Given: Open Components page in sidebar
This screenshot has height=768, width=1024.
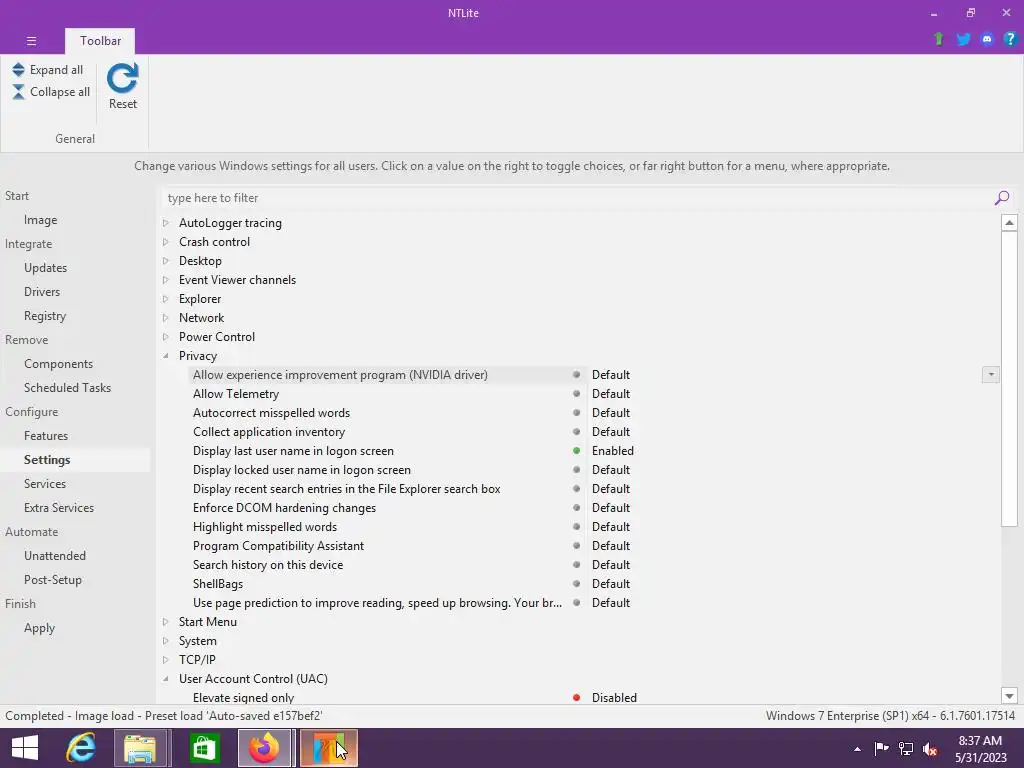Looking at the screenshot, I should click(x=58, y=364).
